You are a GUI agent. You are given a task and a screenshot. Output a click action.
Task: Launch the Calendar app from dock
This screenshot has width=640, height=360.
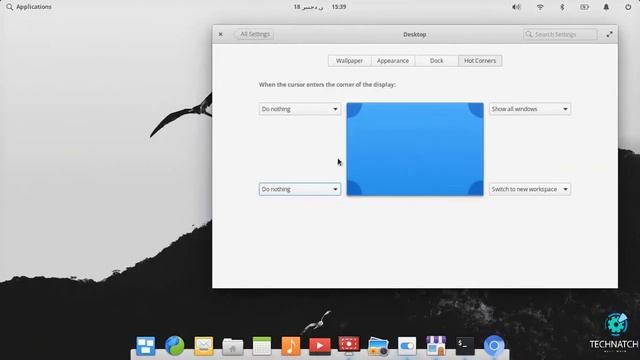[x=262, y=346]
